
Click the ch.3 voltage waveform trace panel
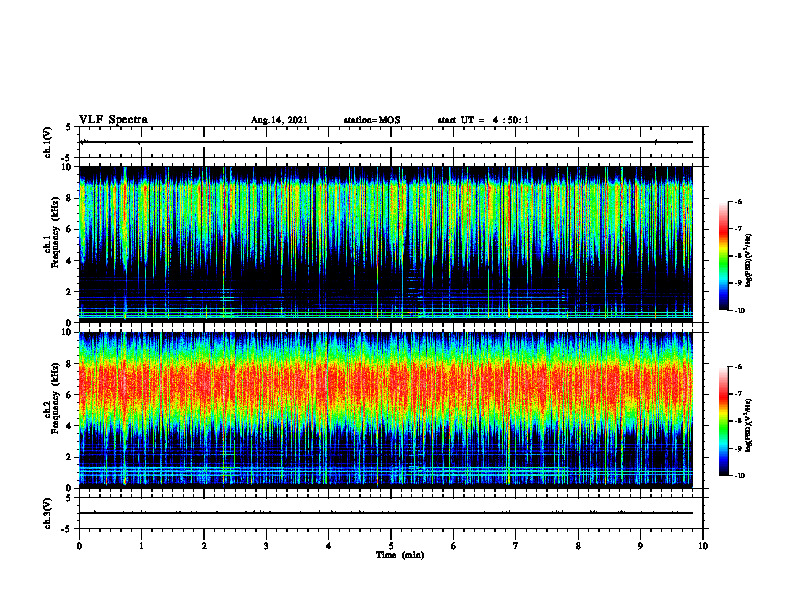[391, 513]
